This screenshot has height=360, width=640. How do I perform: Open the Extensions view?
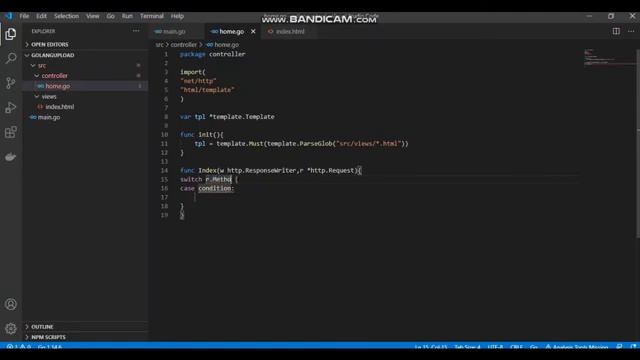11,132
